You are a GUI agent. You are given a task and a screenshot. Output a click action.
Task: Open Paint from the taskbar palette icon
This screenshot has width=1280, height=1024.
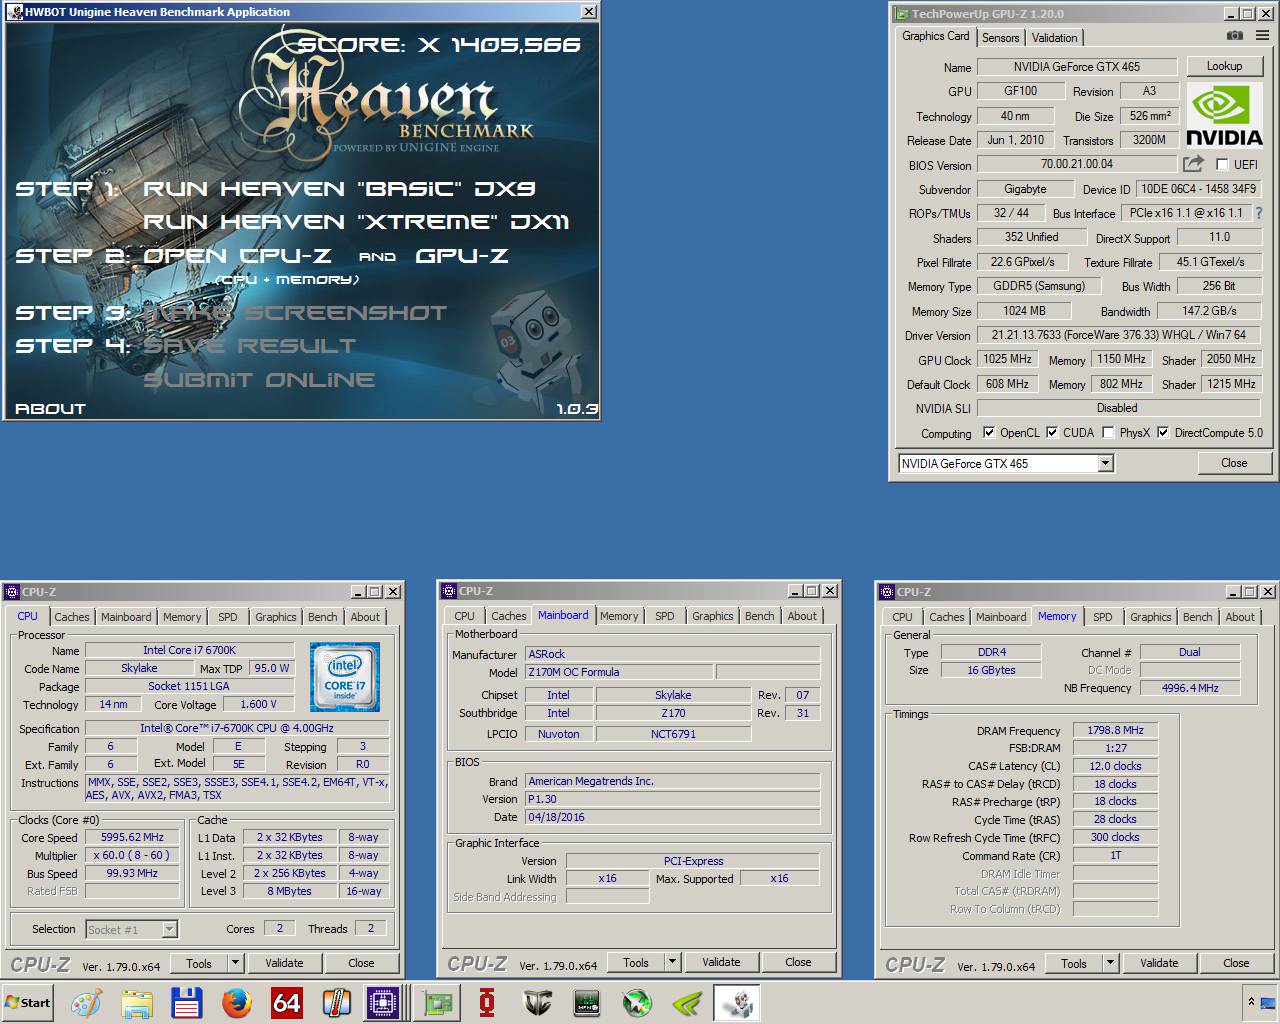tap(86, 1003)
